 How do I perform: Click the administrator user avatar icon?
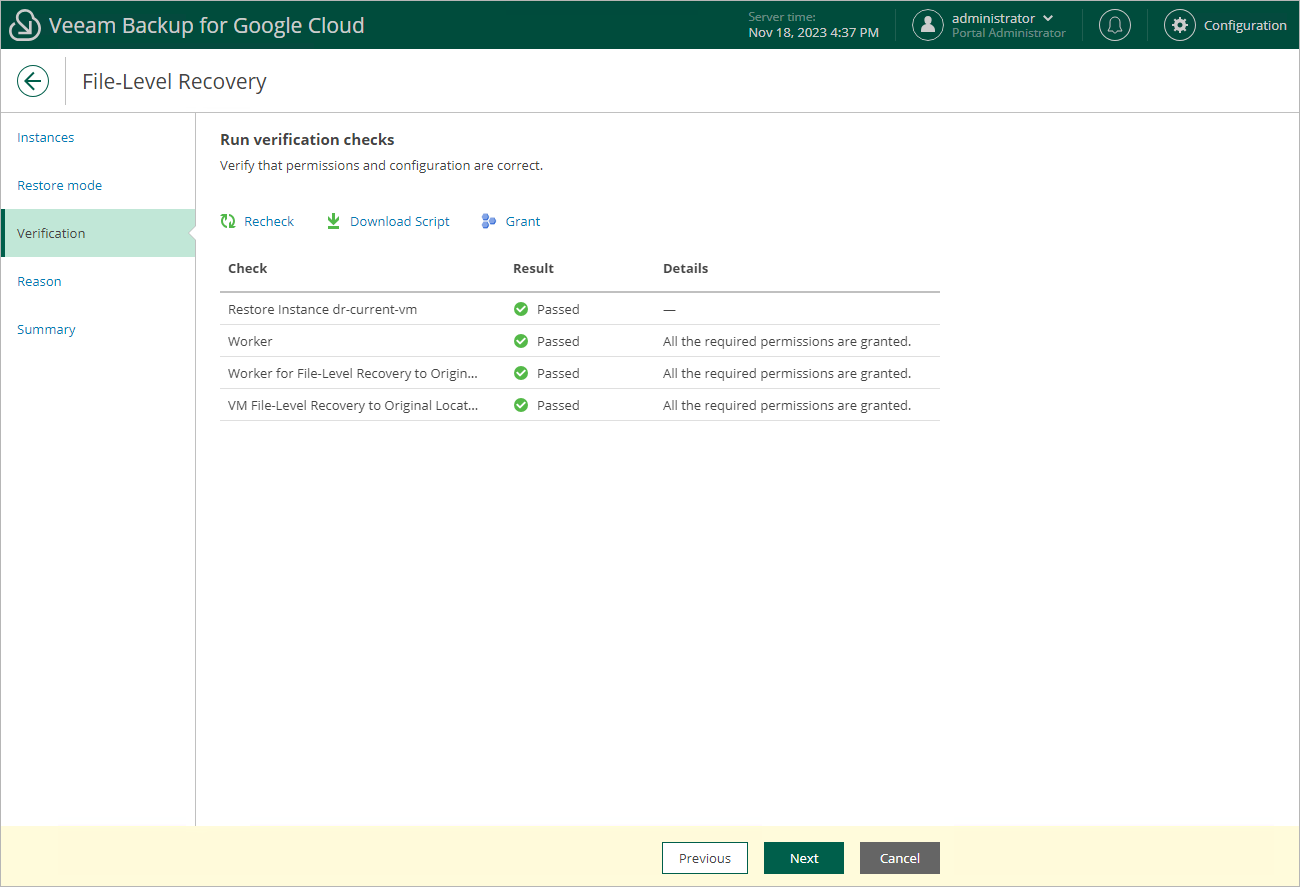(928, 25)
